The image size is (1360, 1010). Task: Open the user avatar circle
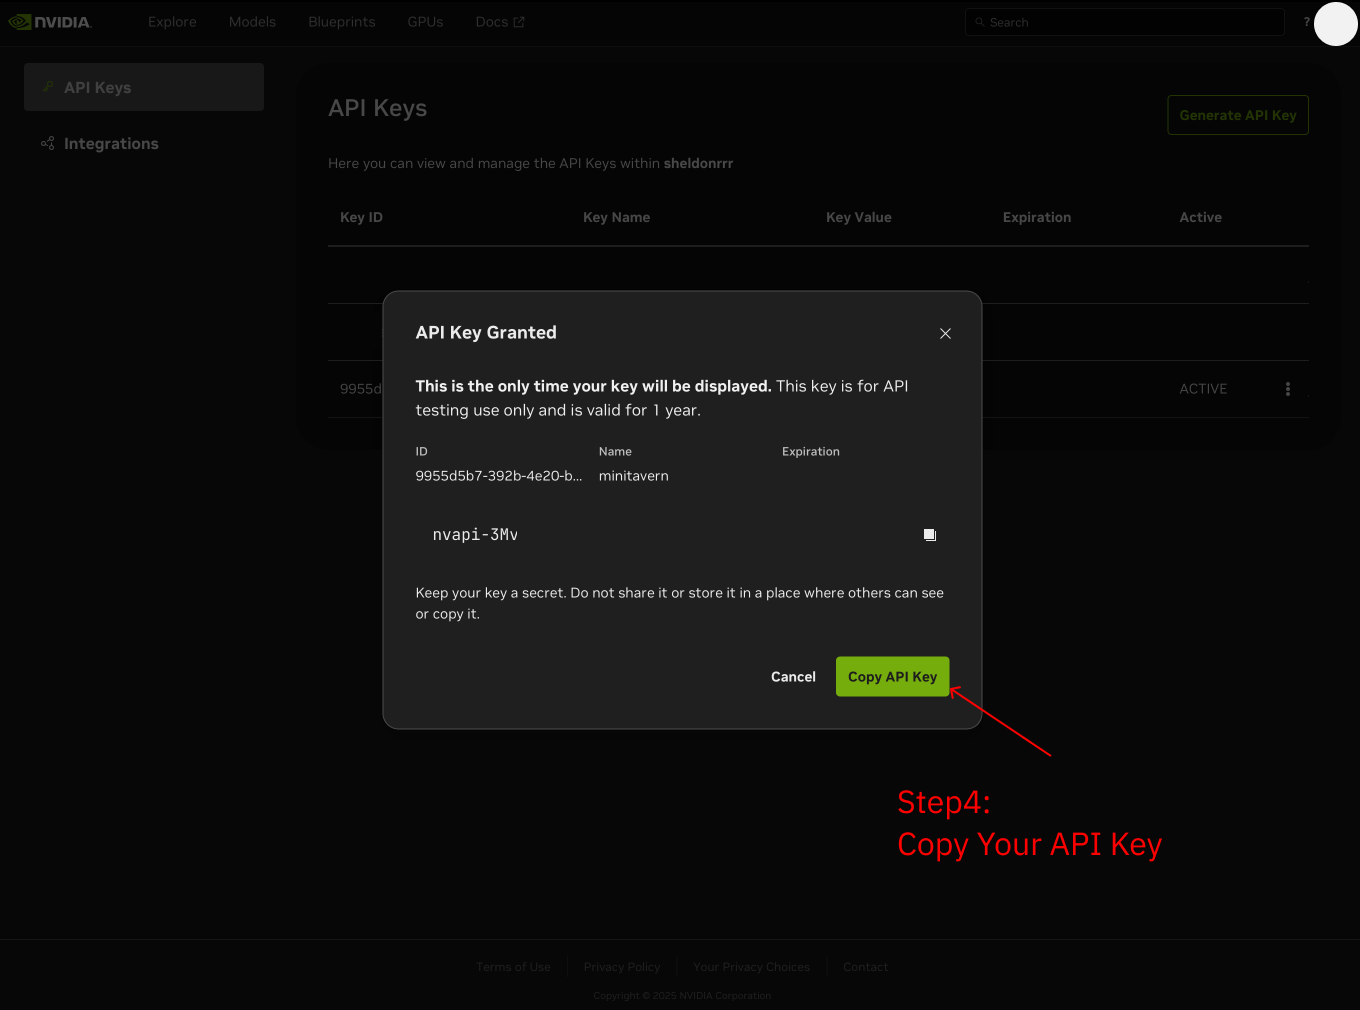(x=1335, y=25)
